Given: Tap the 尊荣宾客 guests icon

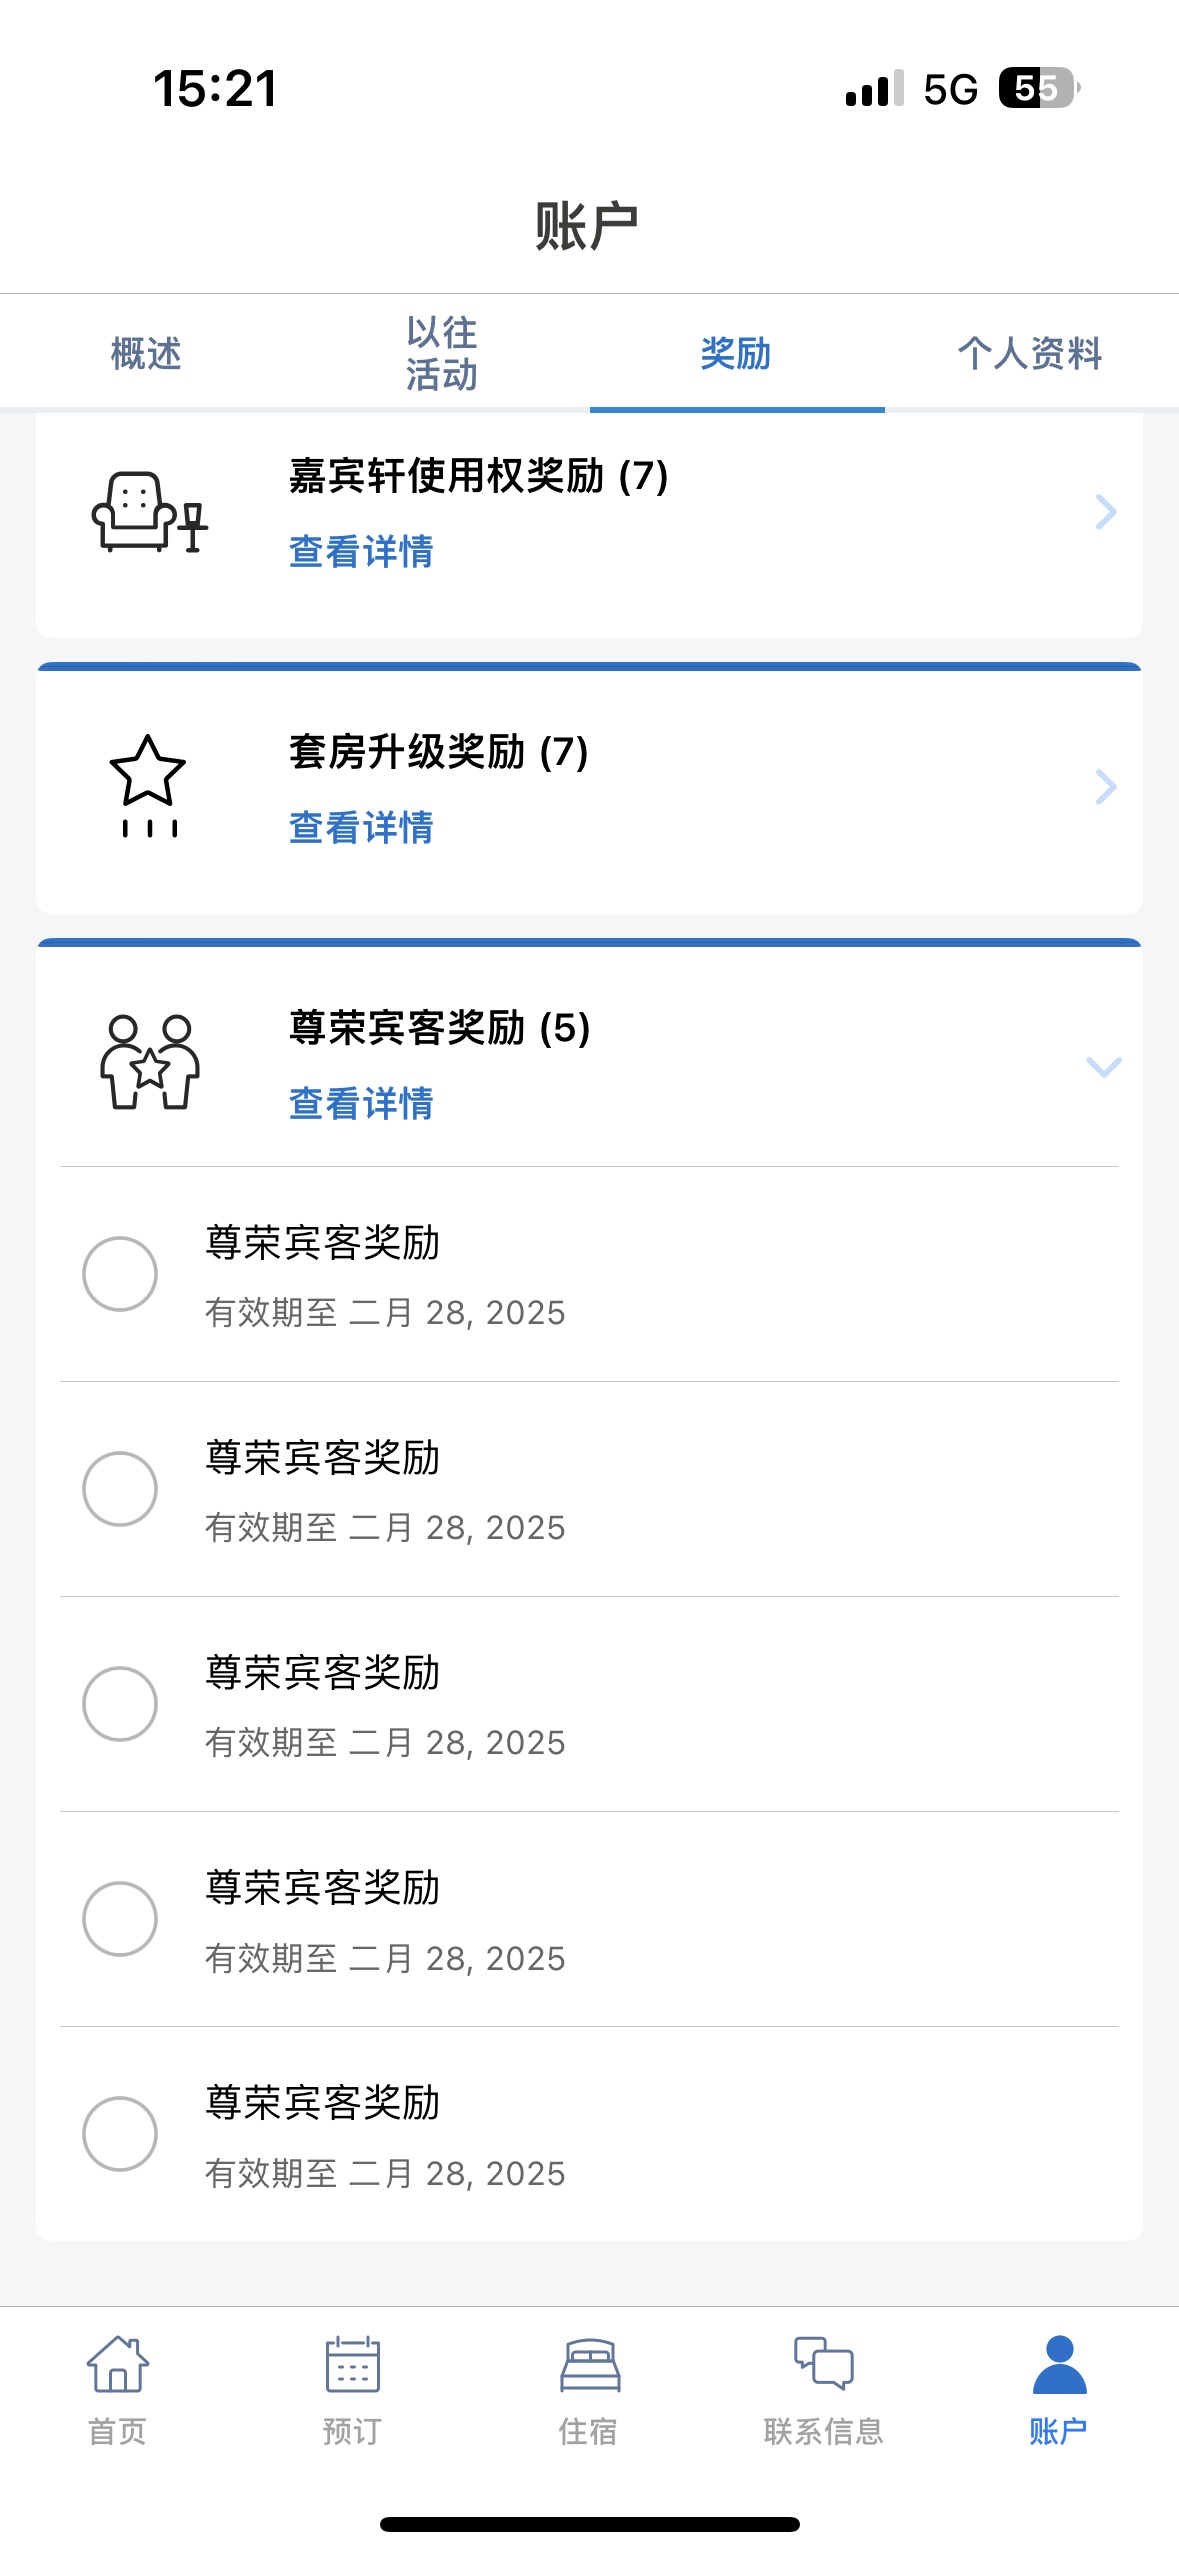Looking at the screenshot, I should [x=150, y=1062].
